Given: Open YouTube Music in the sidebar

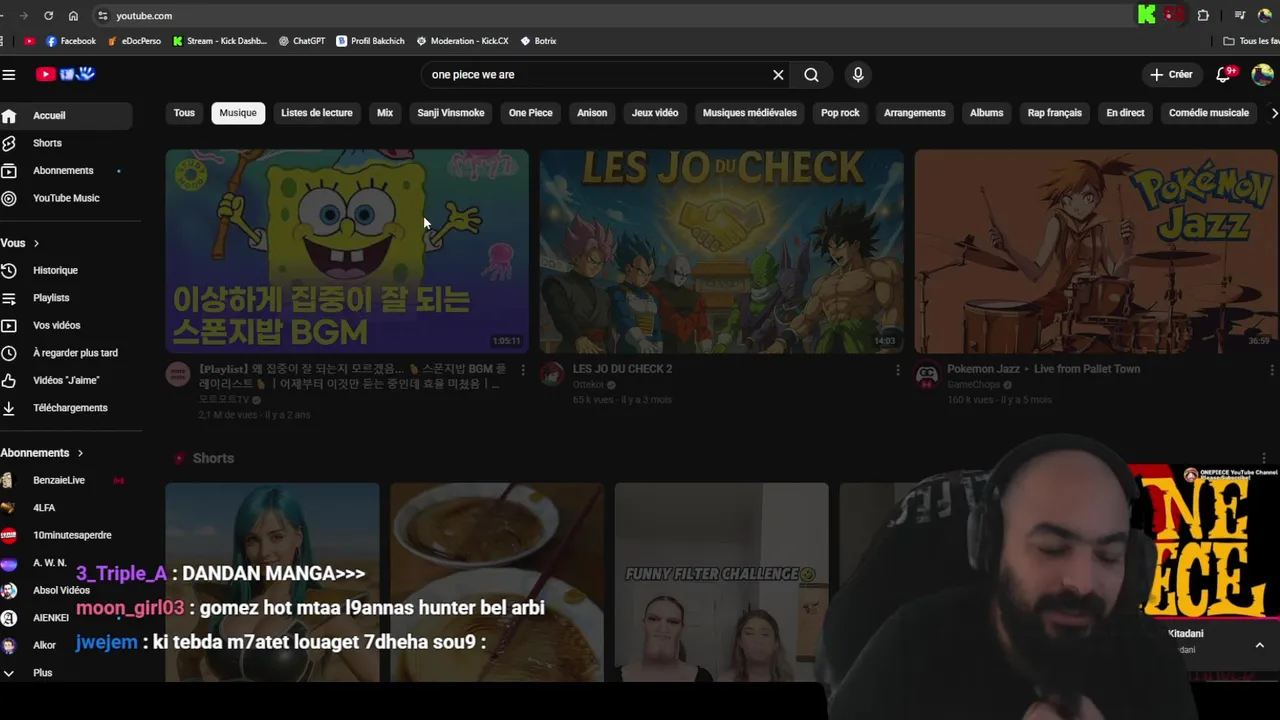Looking at the screenshot, I should tap(65, 198).
